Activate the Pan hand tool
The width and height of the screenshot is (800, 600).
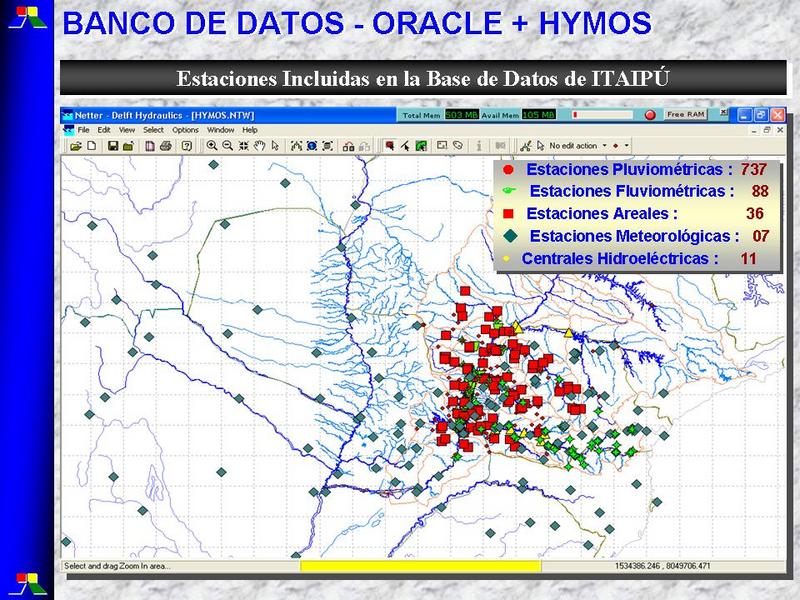(259, 145)
